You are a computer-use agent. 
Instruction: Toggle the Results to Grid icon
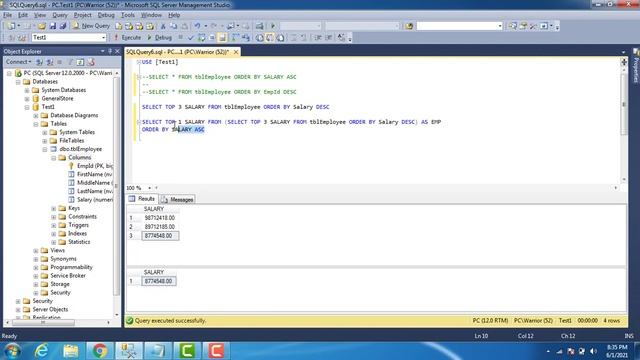270,38
